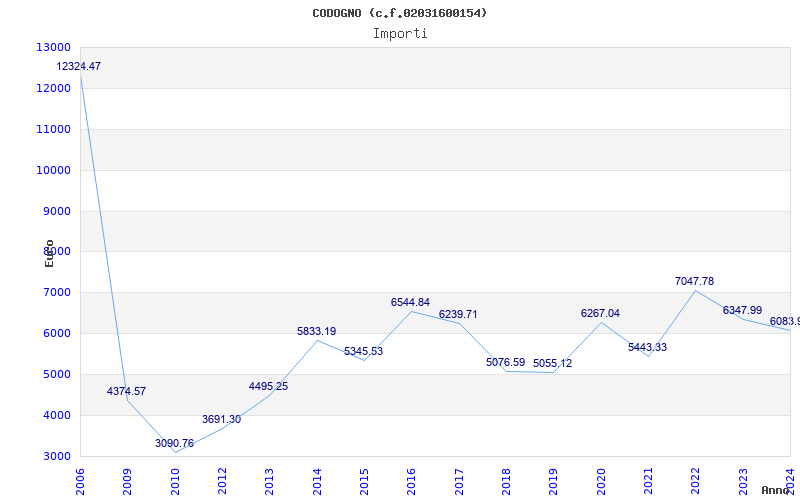Image resolution: width=800 pixels, height=500 pixels.
Task: Click x-axis year label 2012
Action: 222,482
